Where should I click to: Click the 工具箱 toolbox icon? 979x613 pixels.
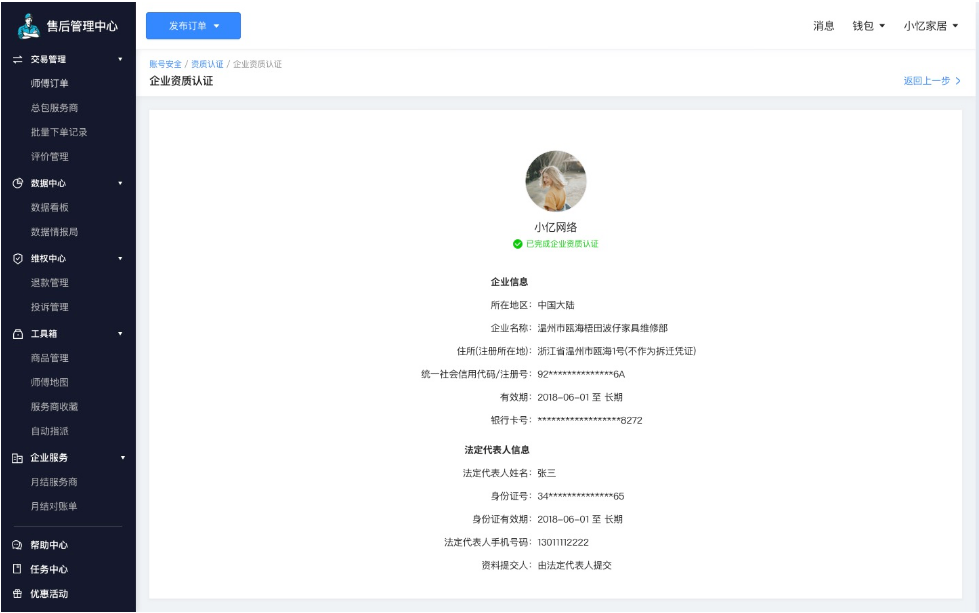click(17, 334)
